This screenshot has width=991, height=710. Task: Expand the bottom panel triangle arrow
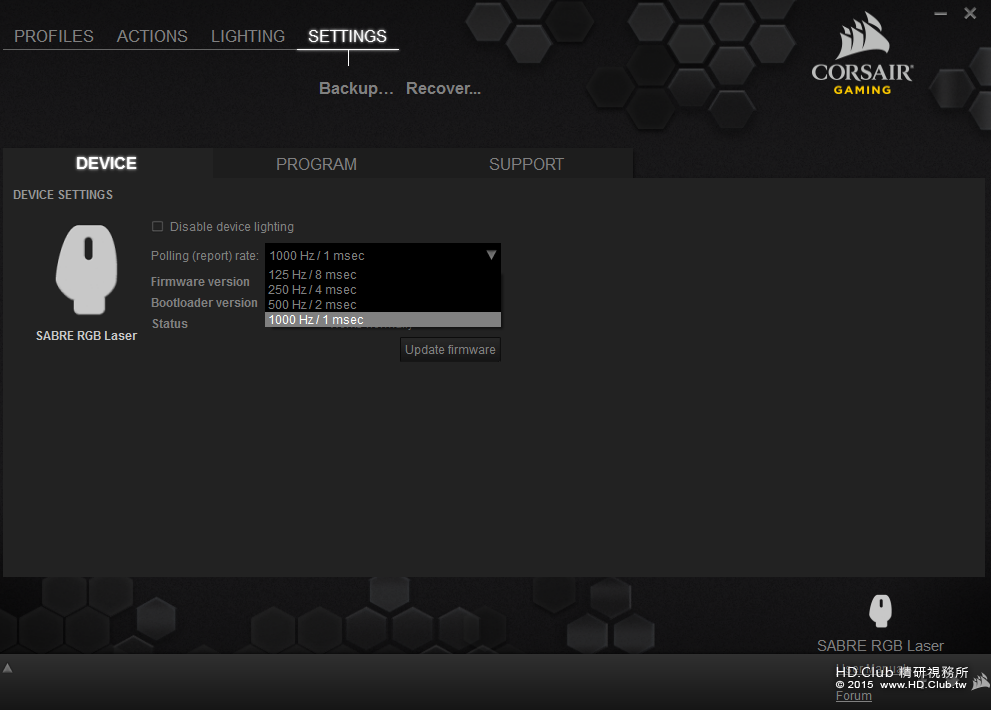(8, 668)
